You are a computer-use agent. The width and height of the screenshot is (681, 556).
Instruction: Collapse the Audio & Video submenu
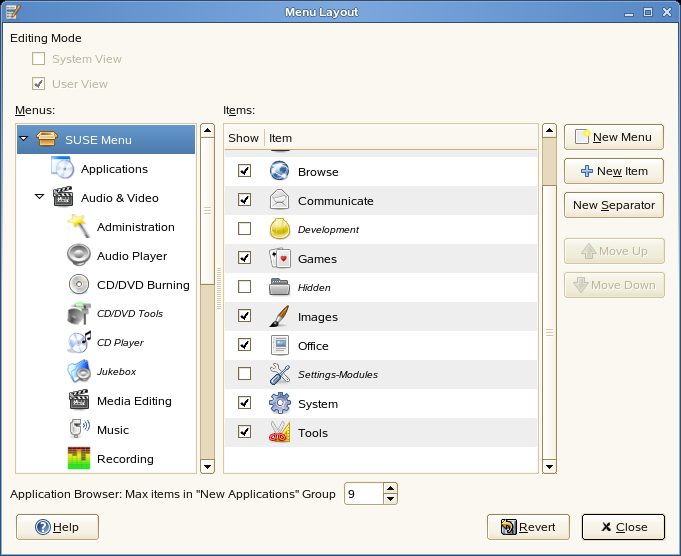[x=39, y=198]
